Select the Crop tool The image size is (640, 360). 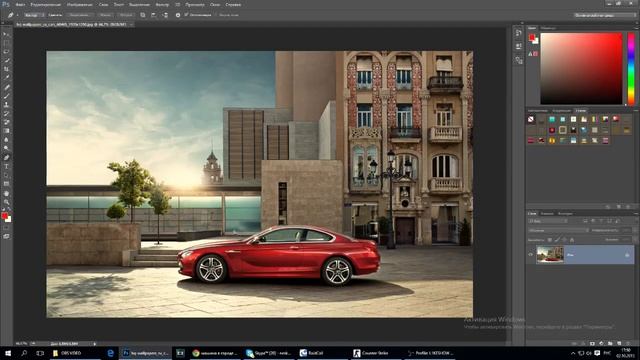click(7, 69)
